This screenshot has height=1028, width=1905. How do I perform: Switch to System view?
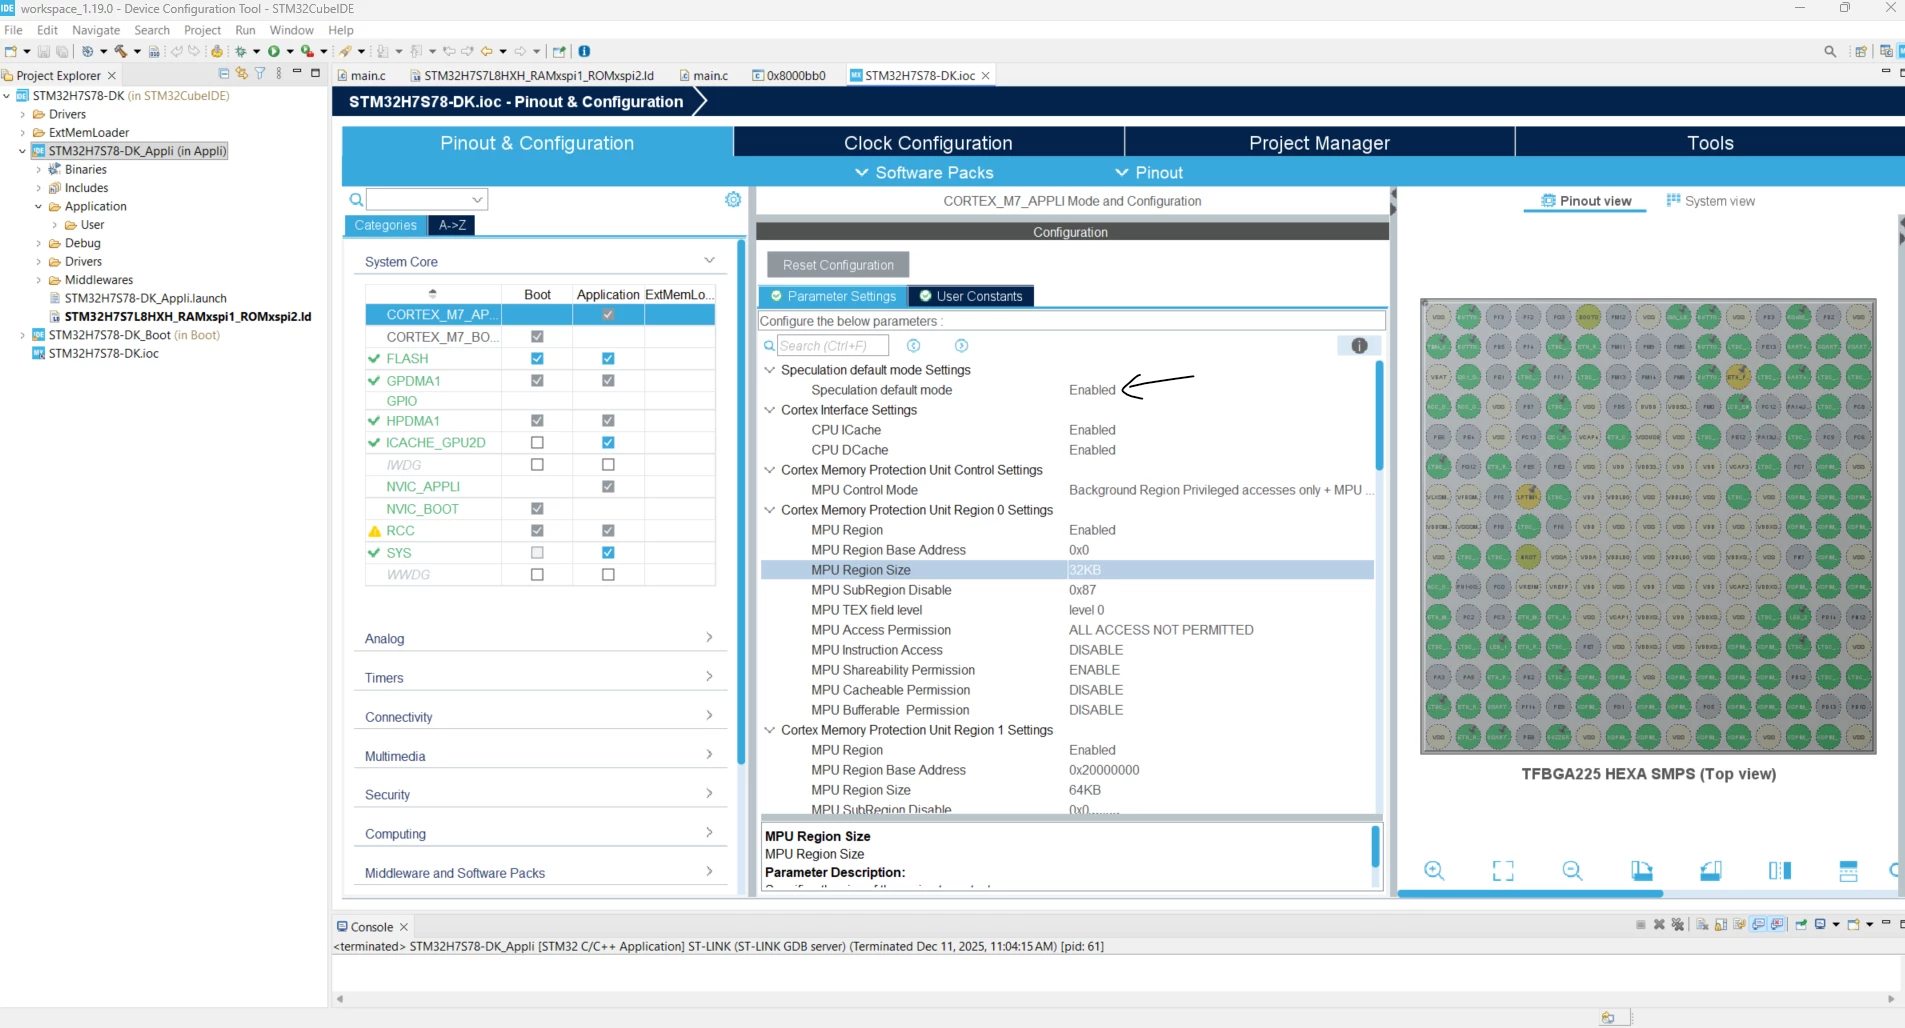[x=1710, y=201]
